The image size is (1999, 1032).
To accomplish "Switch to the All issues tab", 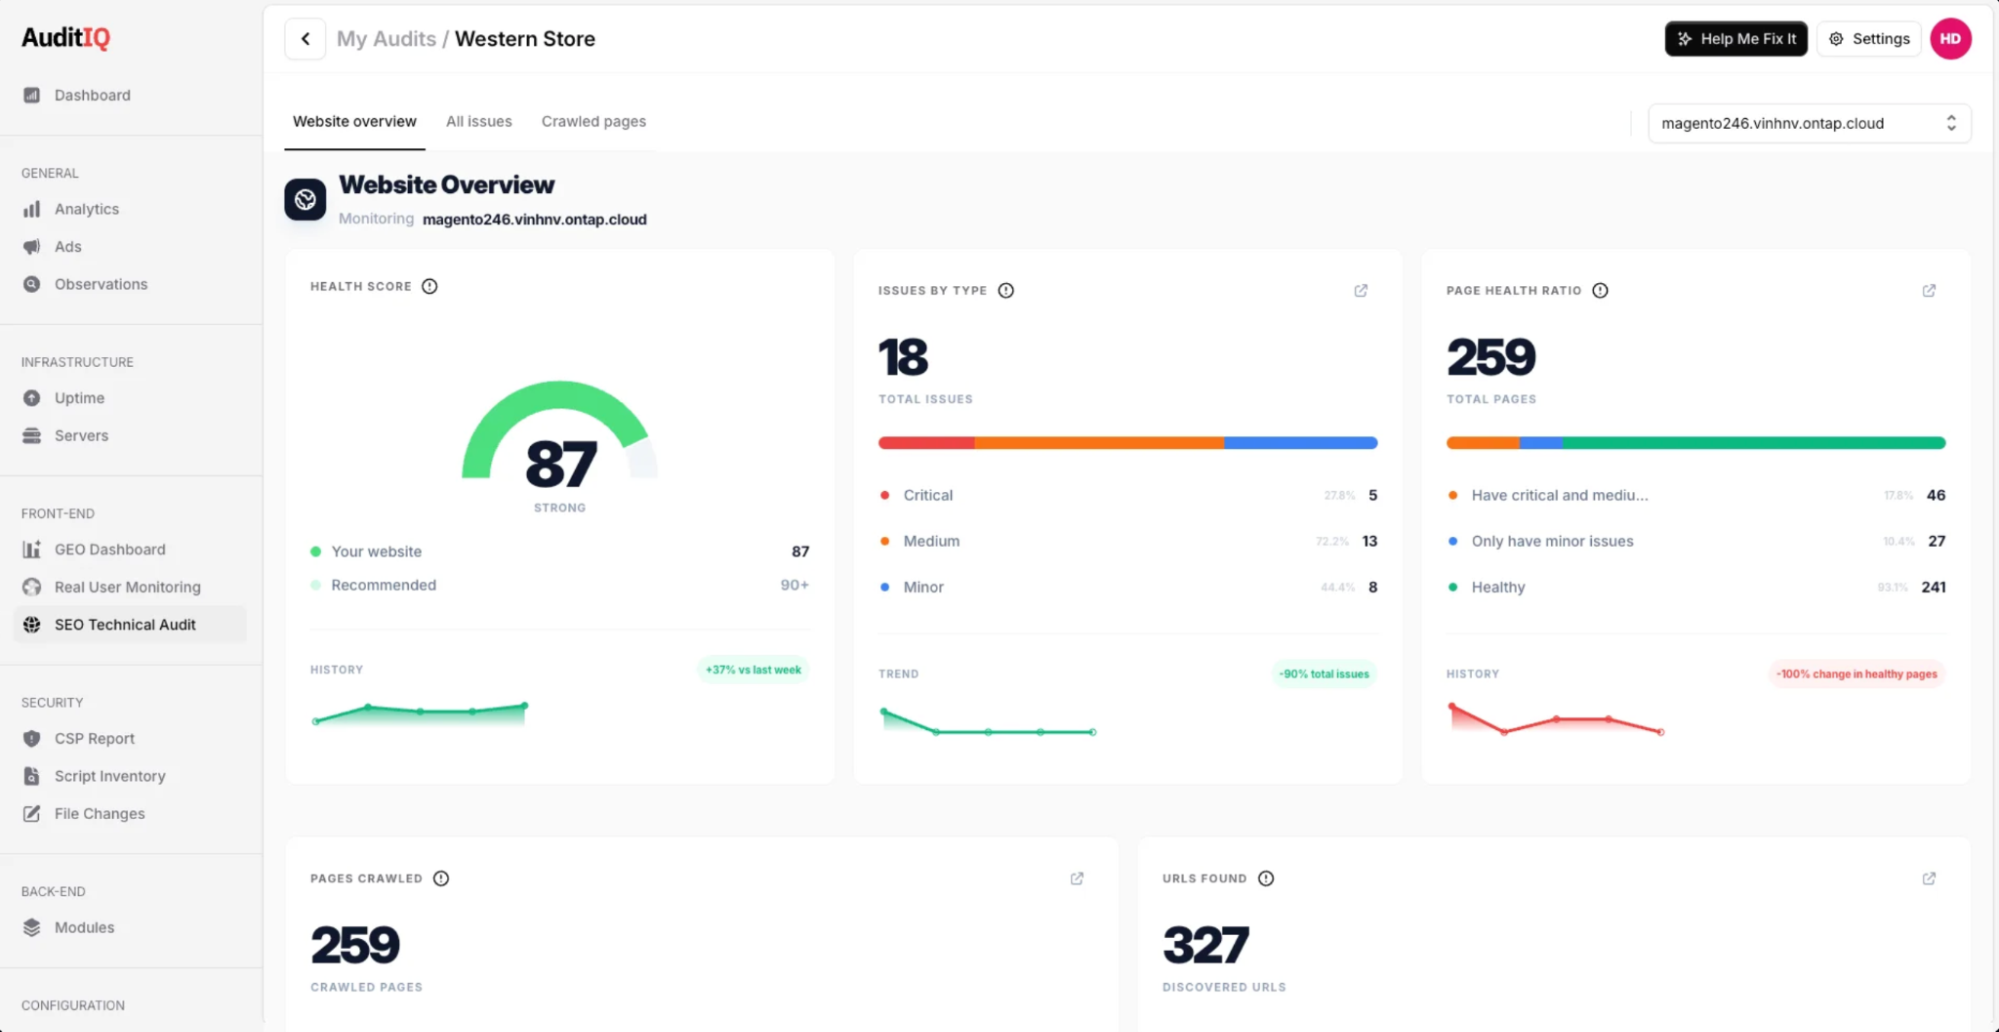I will (479, 121).
